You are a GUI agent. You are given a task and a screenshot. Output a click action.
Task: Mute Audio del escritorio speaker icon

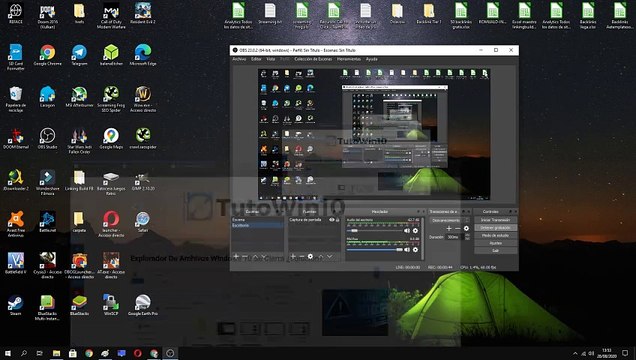407,230
